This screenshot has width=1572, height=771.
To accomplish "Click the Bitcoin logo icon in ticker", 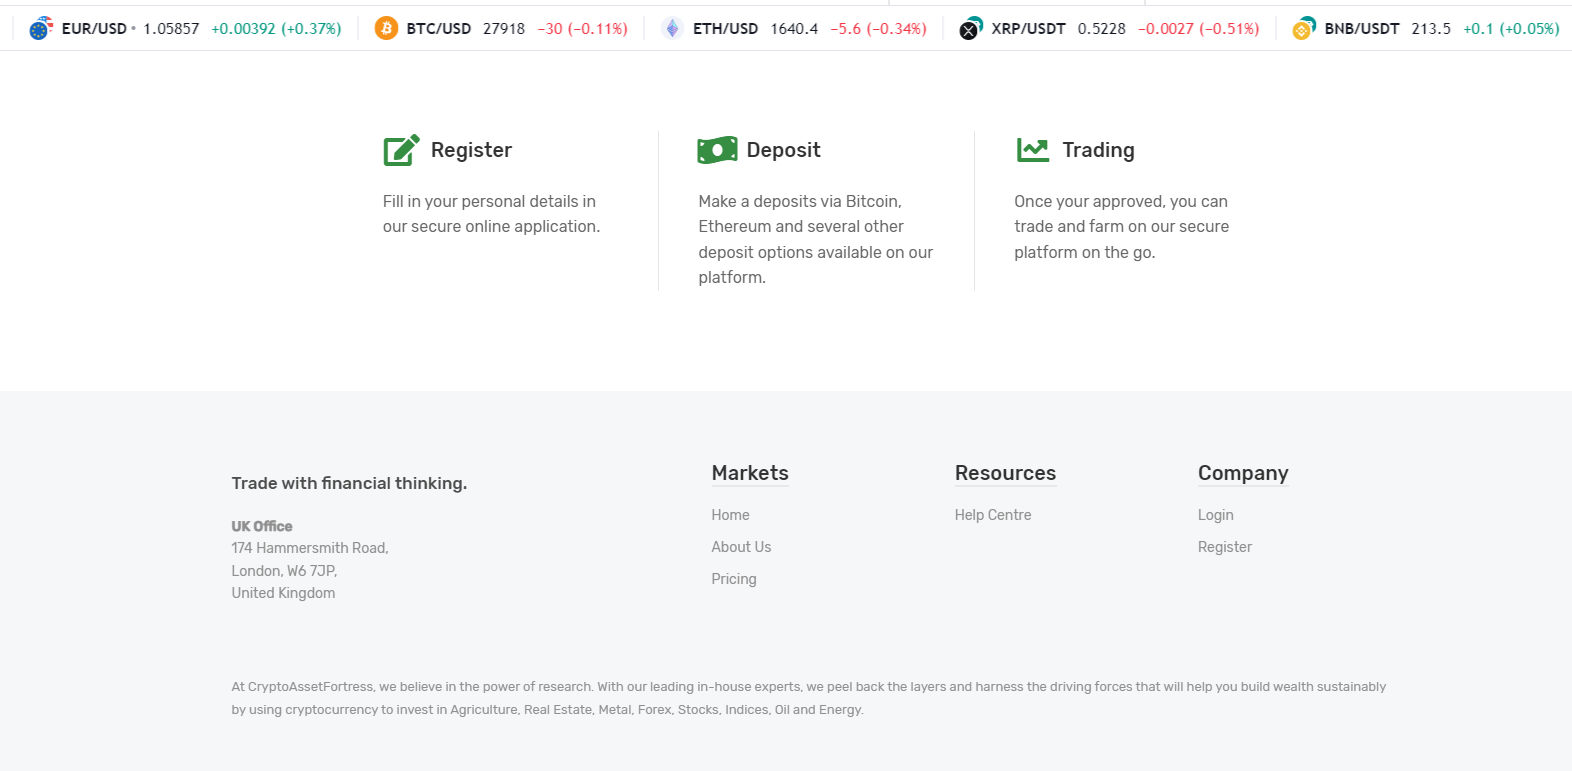I will (386, 29).
